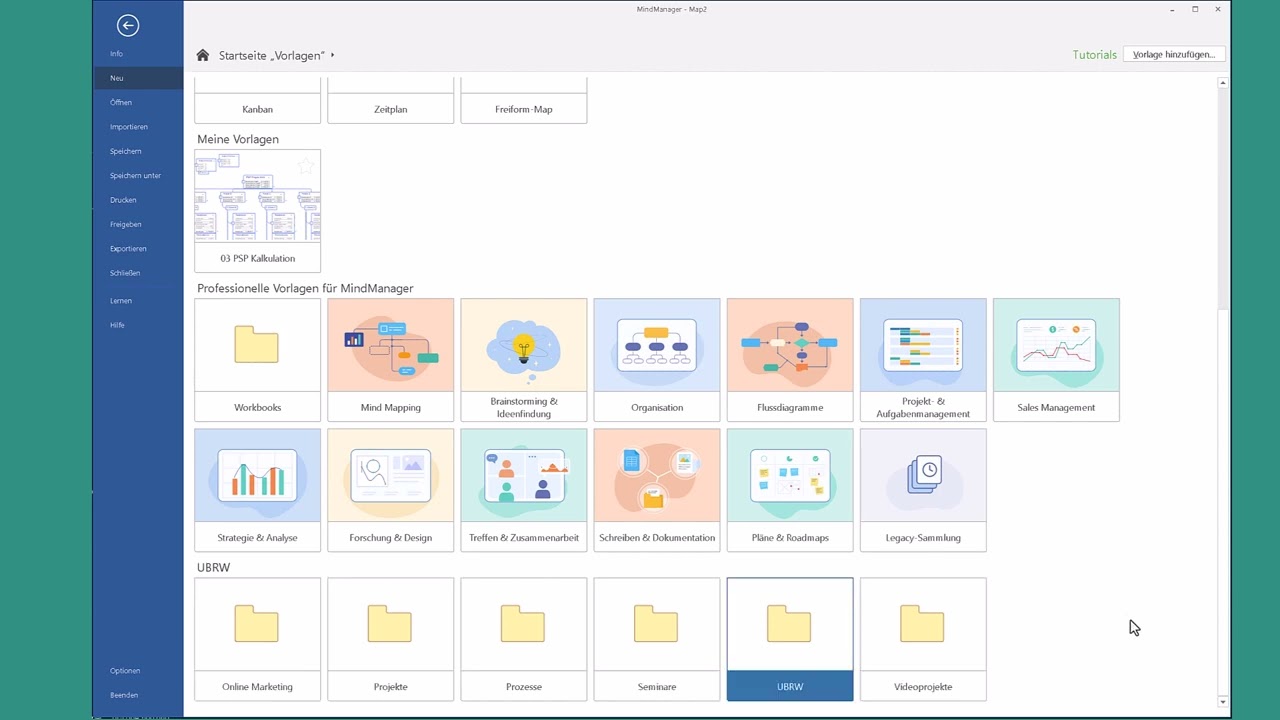Image resolution: width=1280 pixels, height=720 pixels.
Task: Select the Freiform-Map template
Action: pos(523,101)
